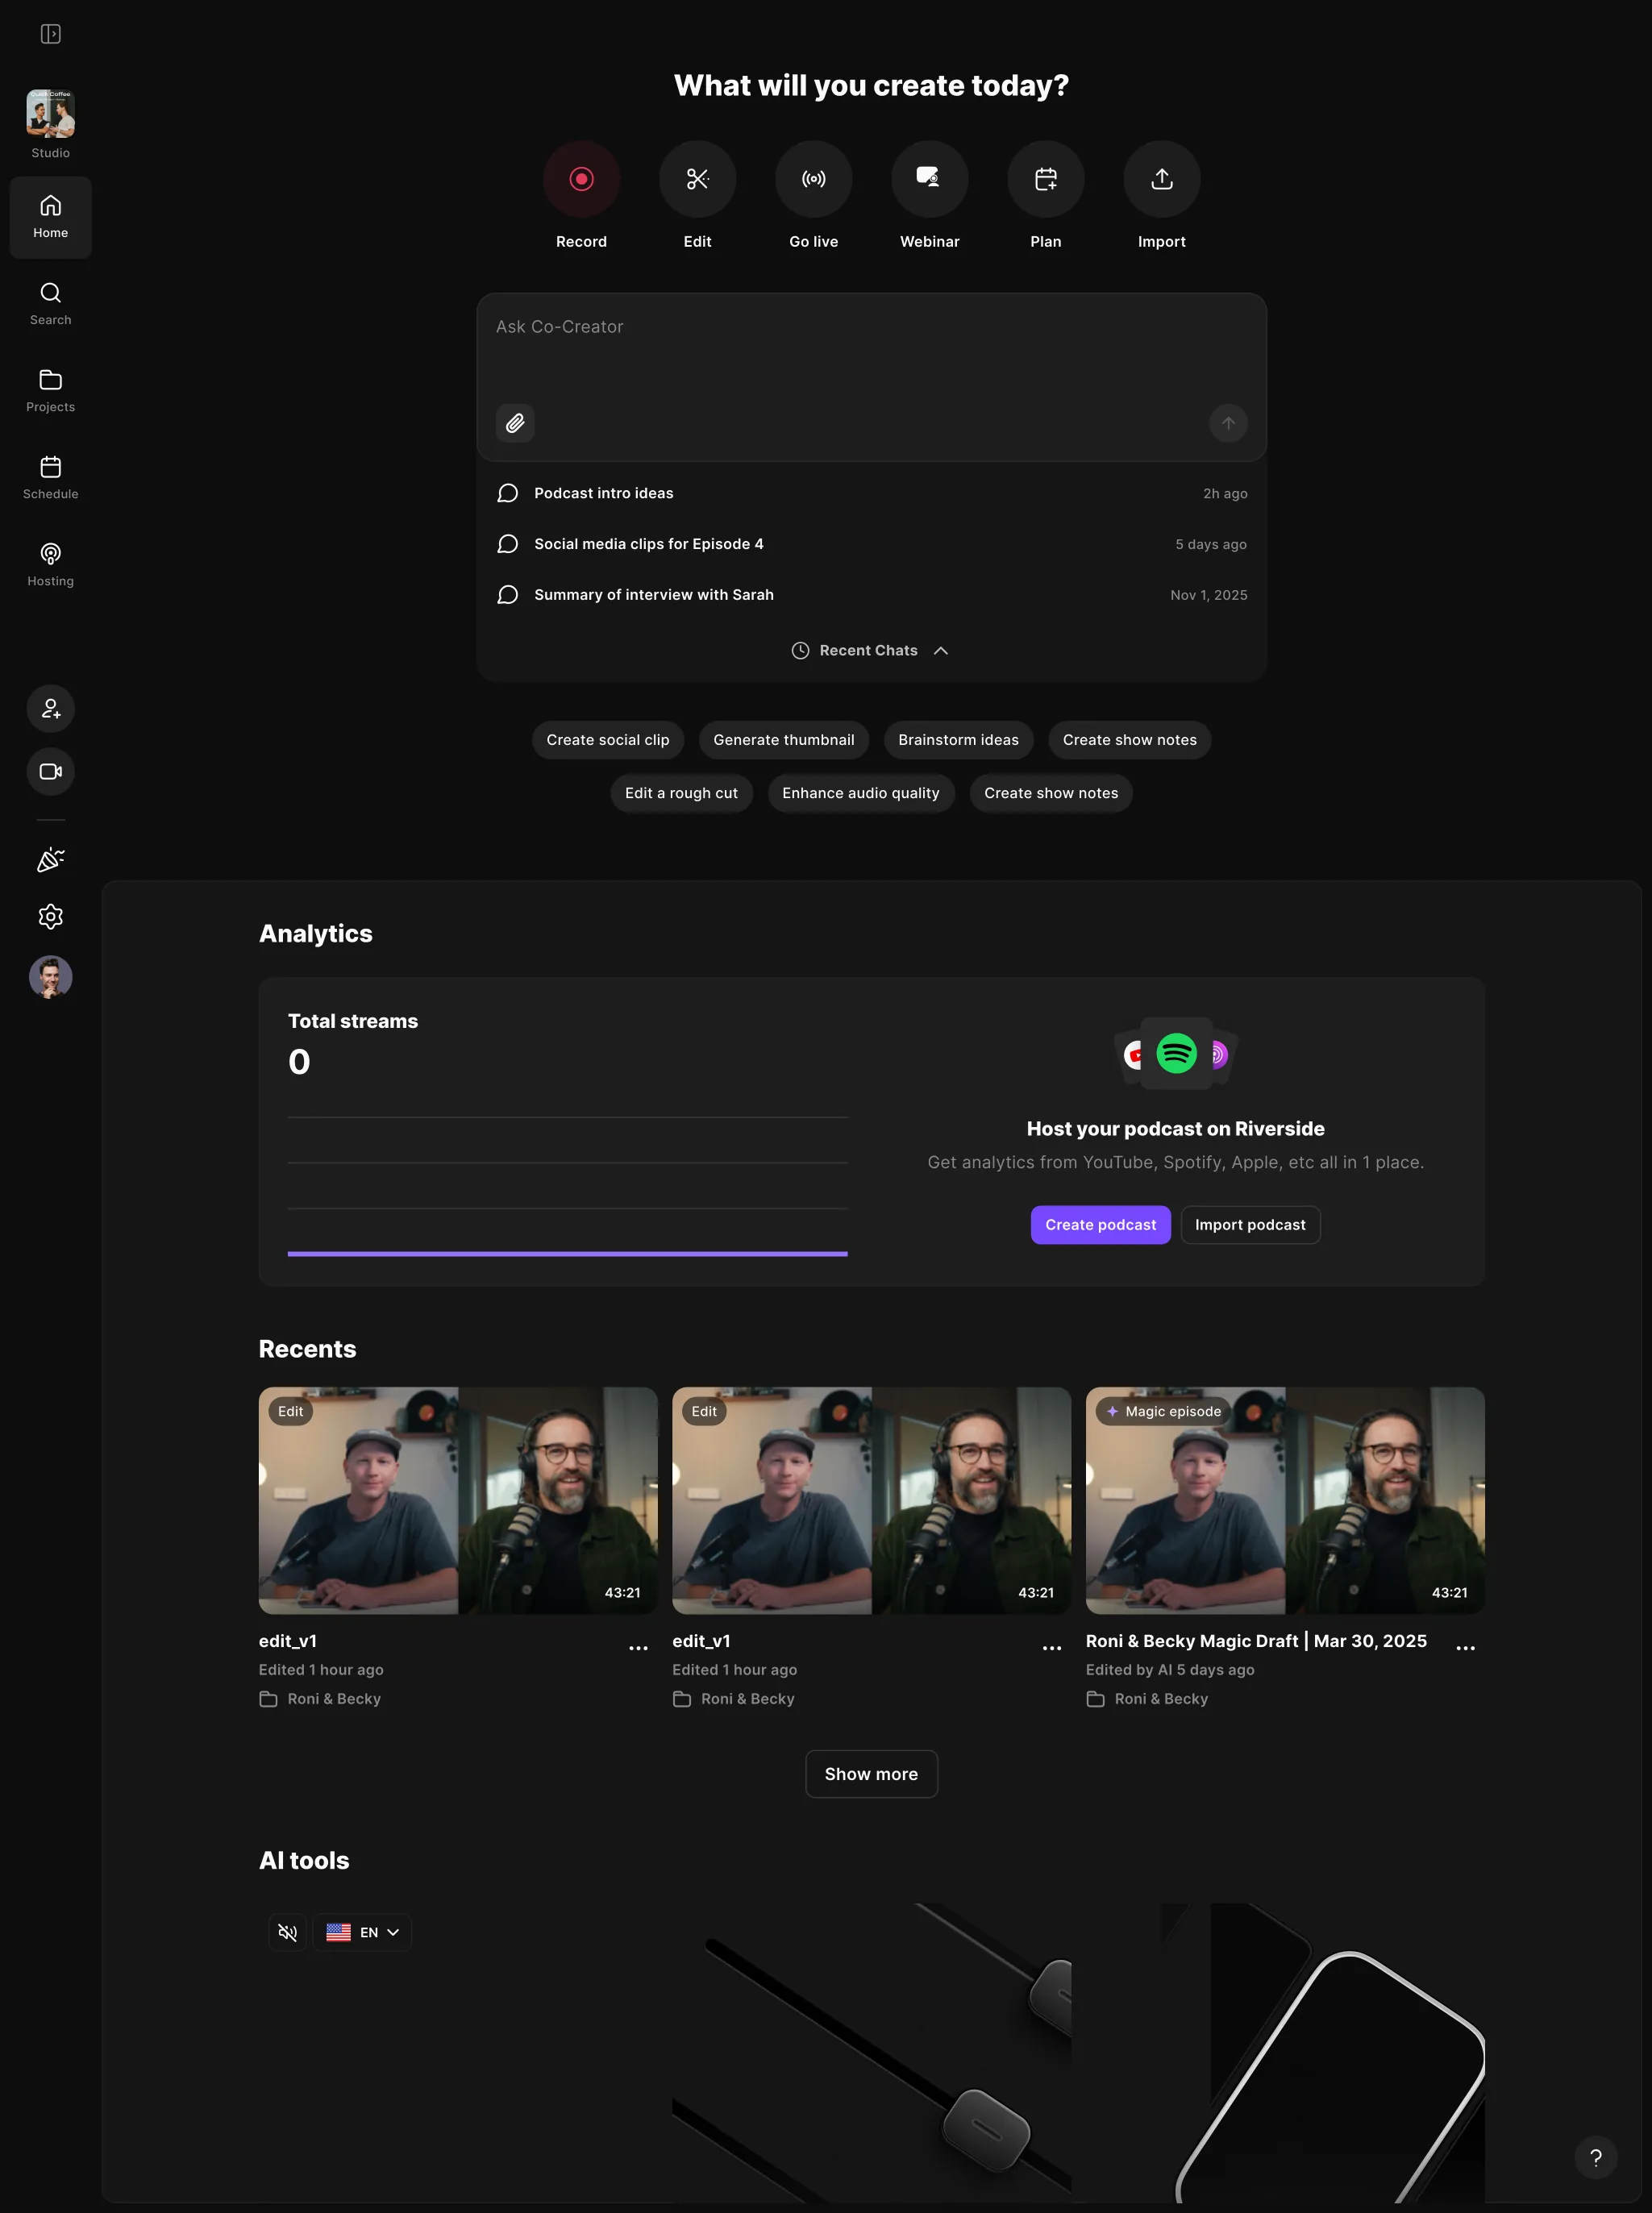Open Summary of interview with Sarah chat

click(871, 595)
